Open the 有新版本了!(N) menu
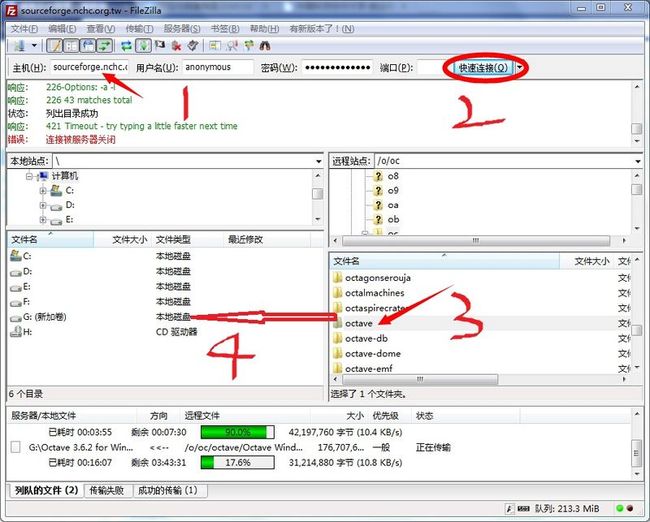 (x=322, y=29)
